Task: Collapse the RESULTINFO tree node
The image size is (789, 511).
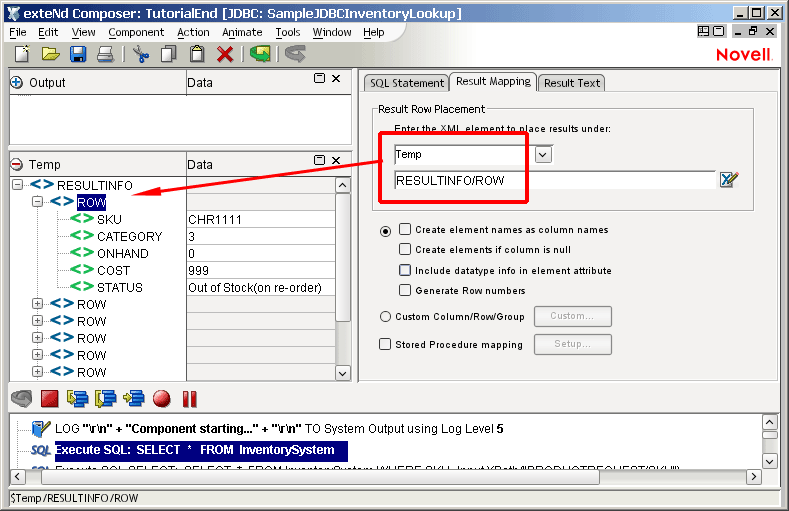Action: [18, 185]
